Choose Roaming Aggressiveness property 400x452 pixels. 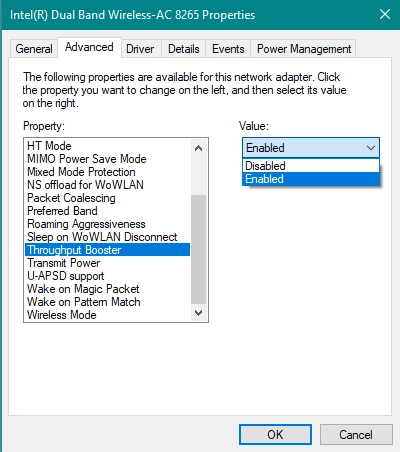107,224
